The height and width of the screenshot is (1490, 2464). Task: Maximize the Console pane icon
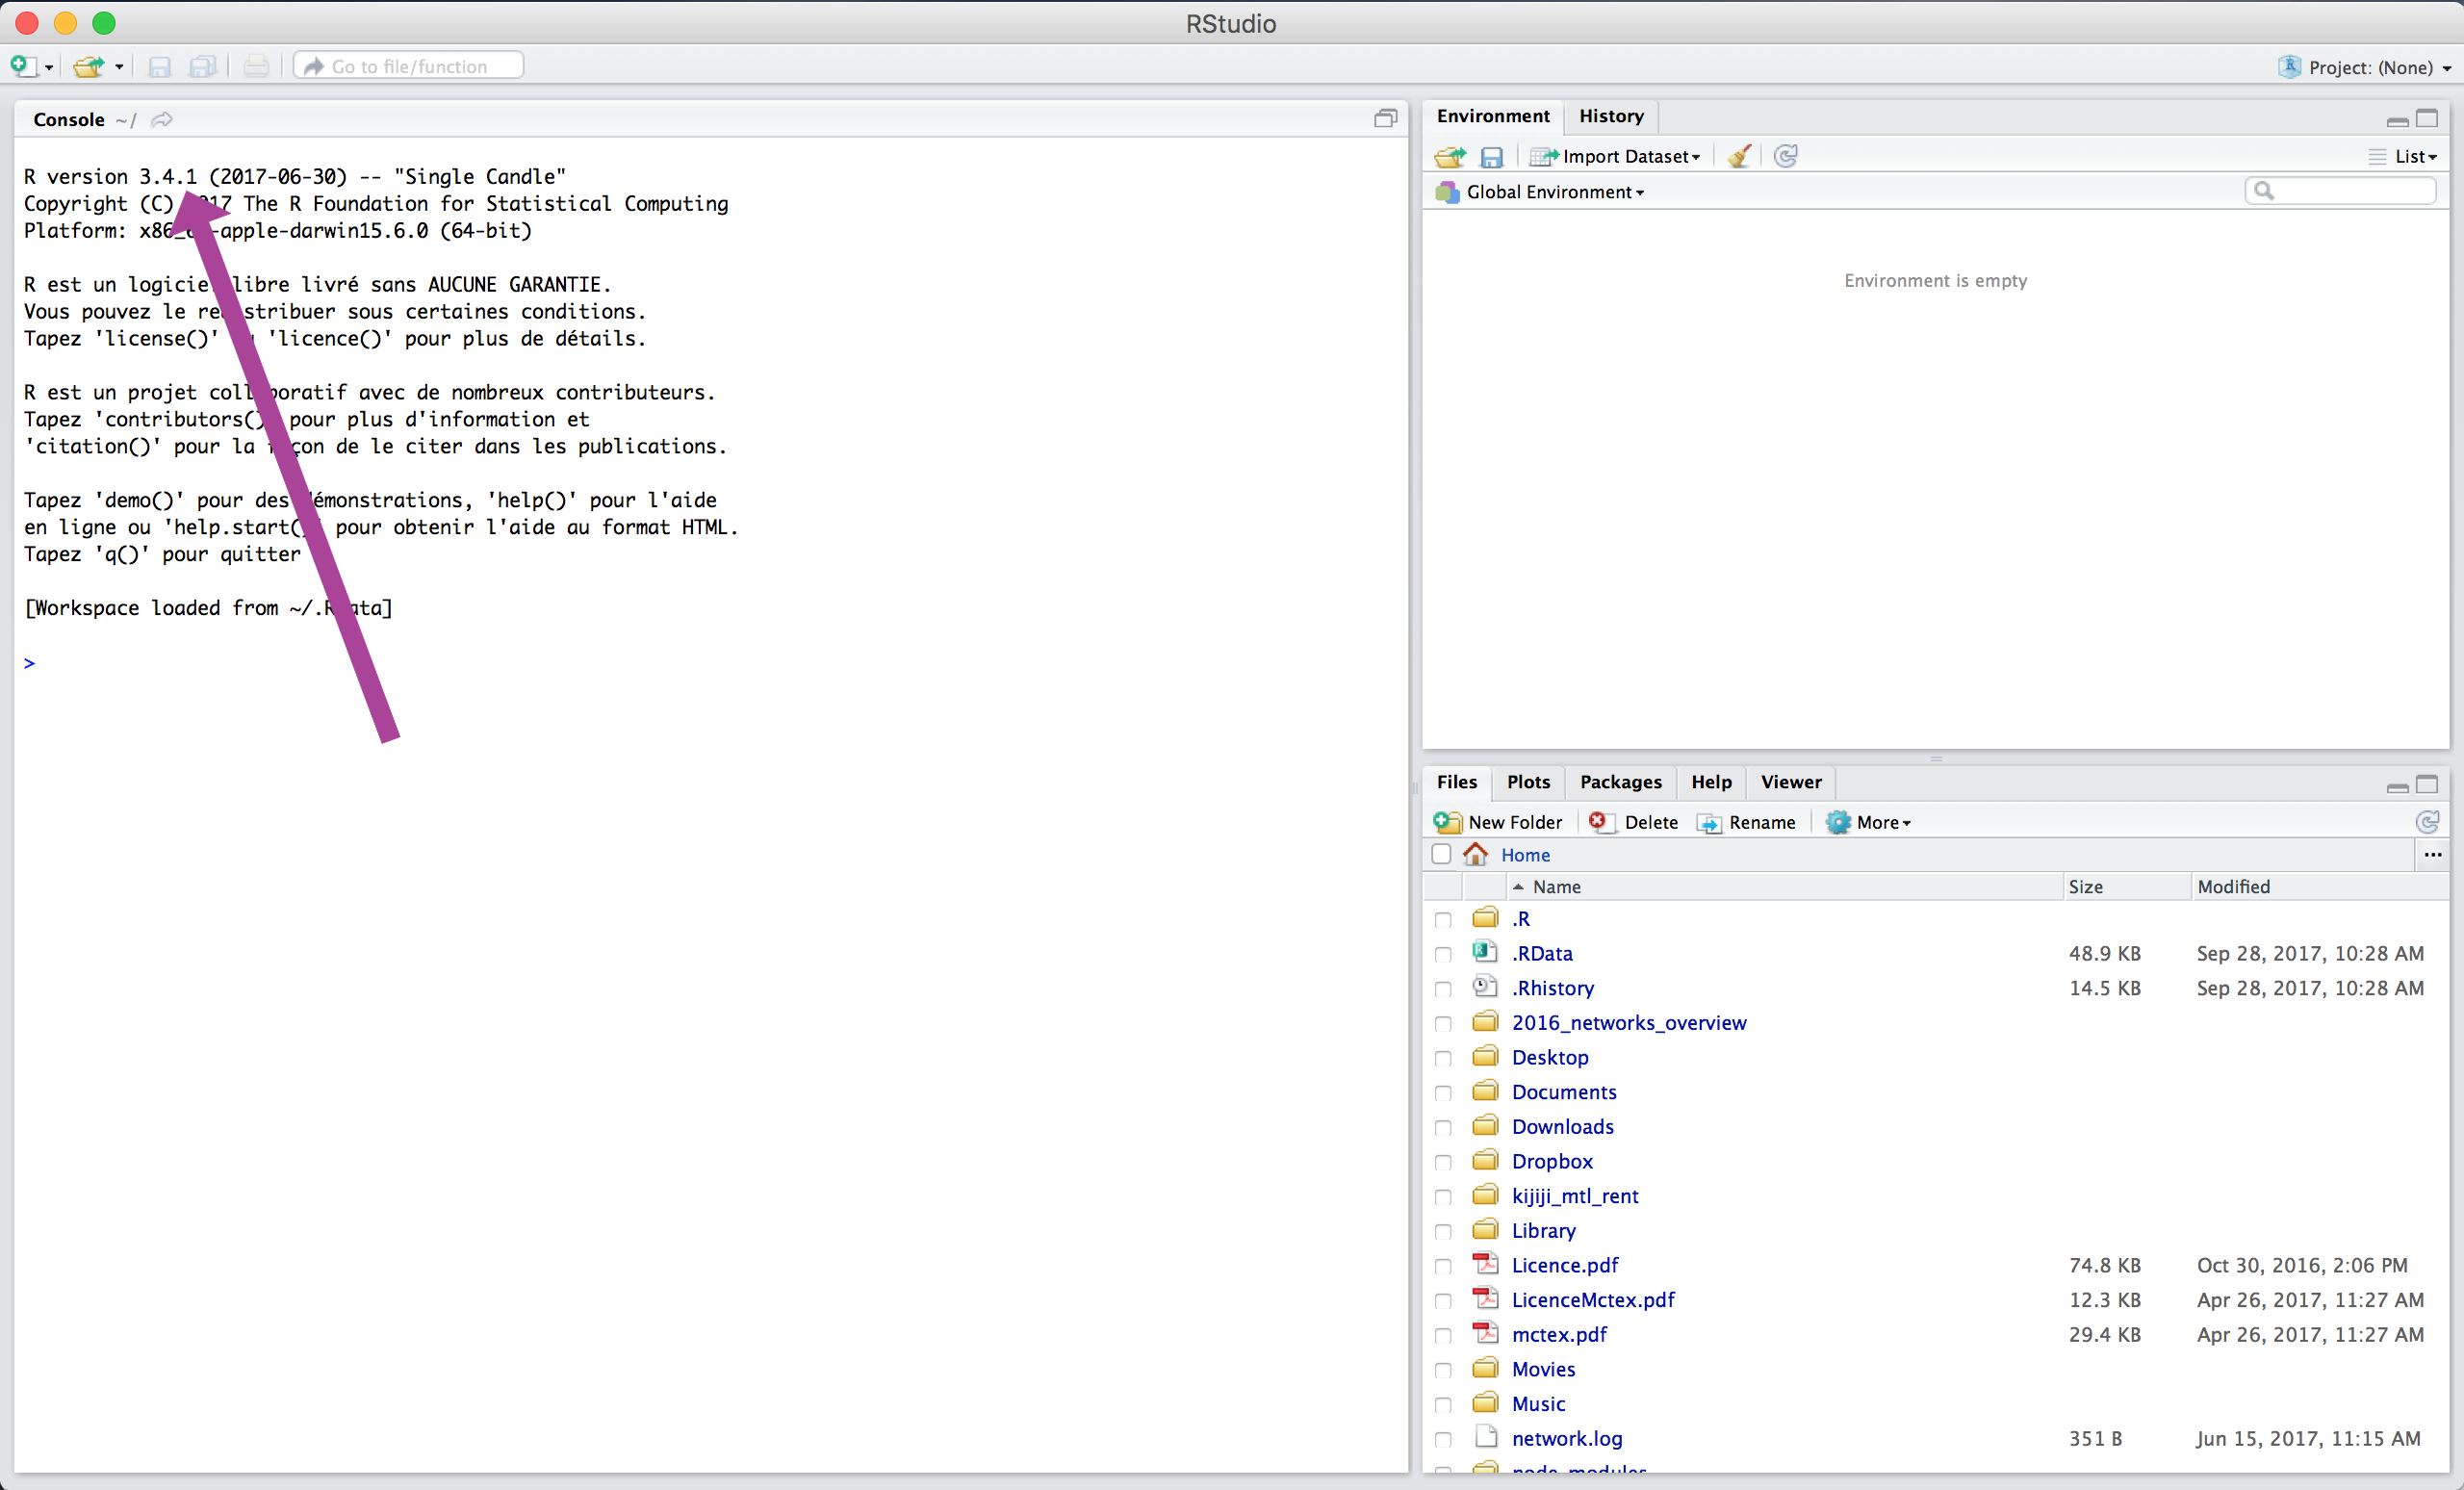point(1385,119)
